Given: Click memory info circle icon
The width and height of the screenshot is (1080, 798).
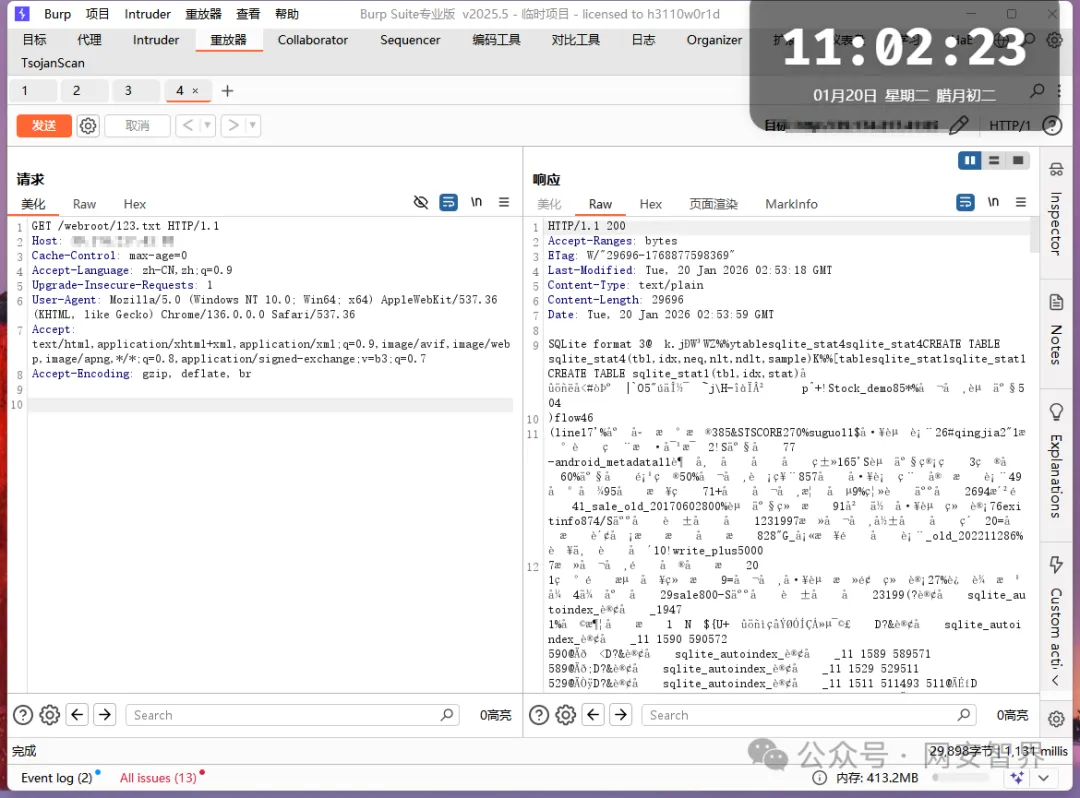Looking at the screenshot, I should click(x=819, y=778).
